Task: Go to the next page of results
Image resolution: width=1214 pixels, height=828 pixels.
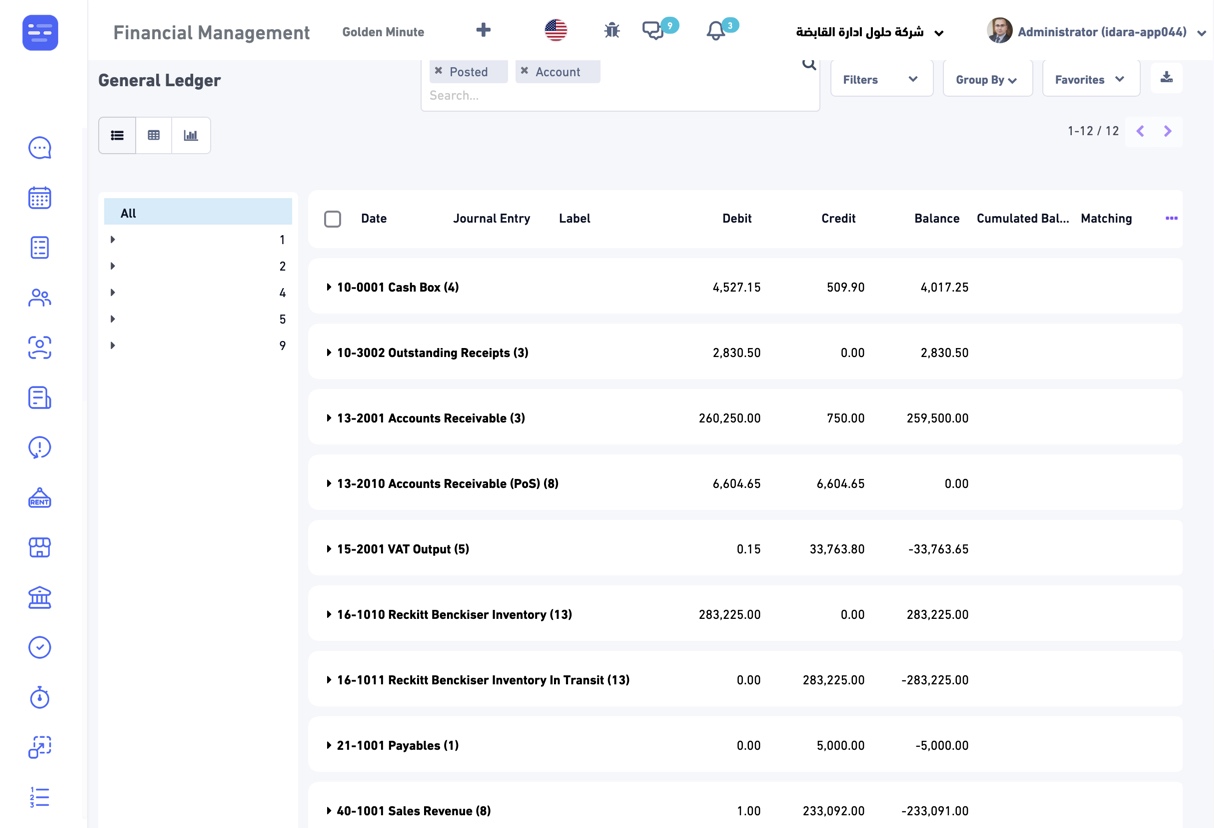Action: pos(1167,131)
